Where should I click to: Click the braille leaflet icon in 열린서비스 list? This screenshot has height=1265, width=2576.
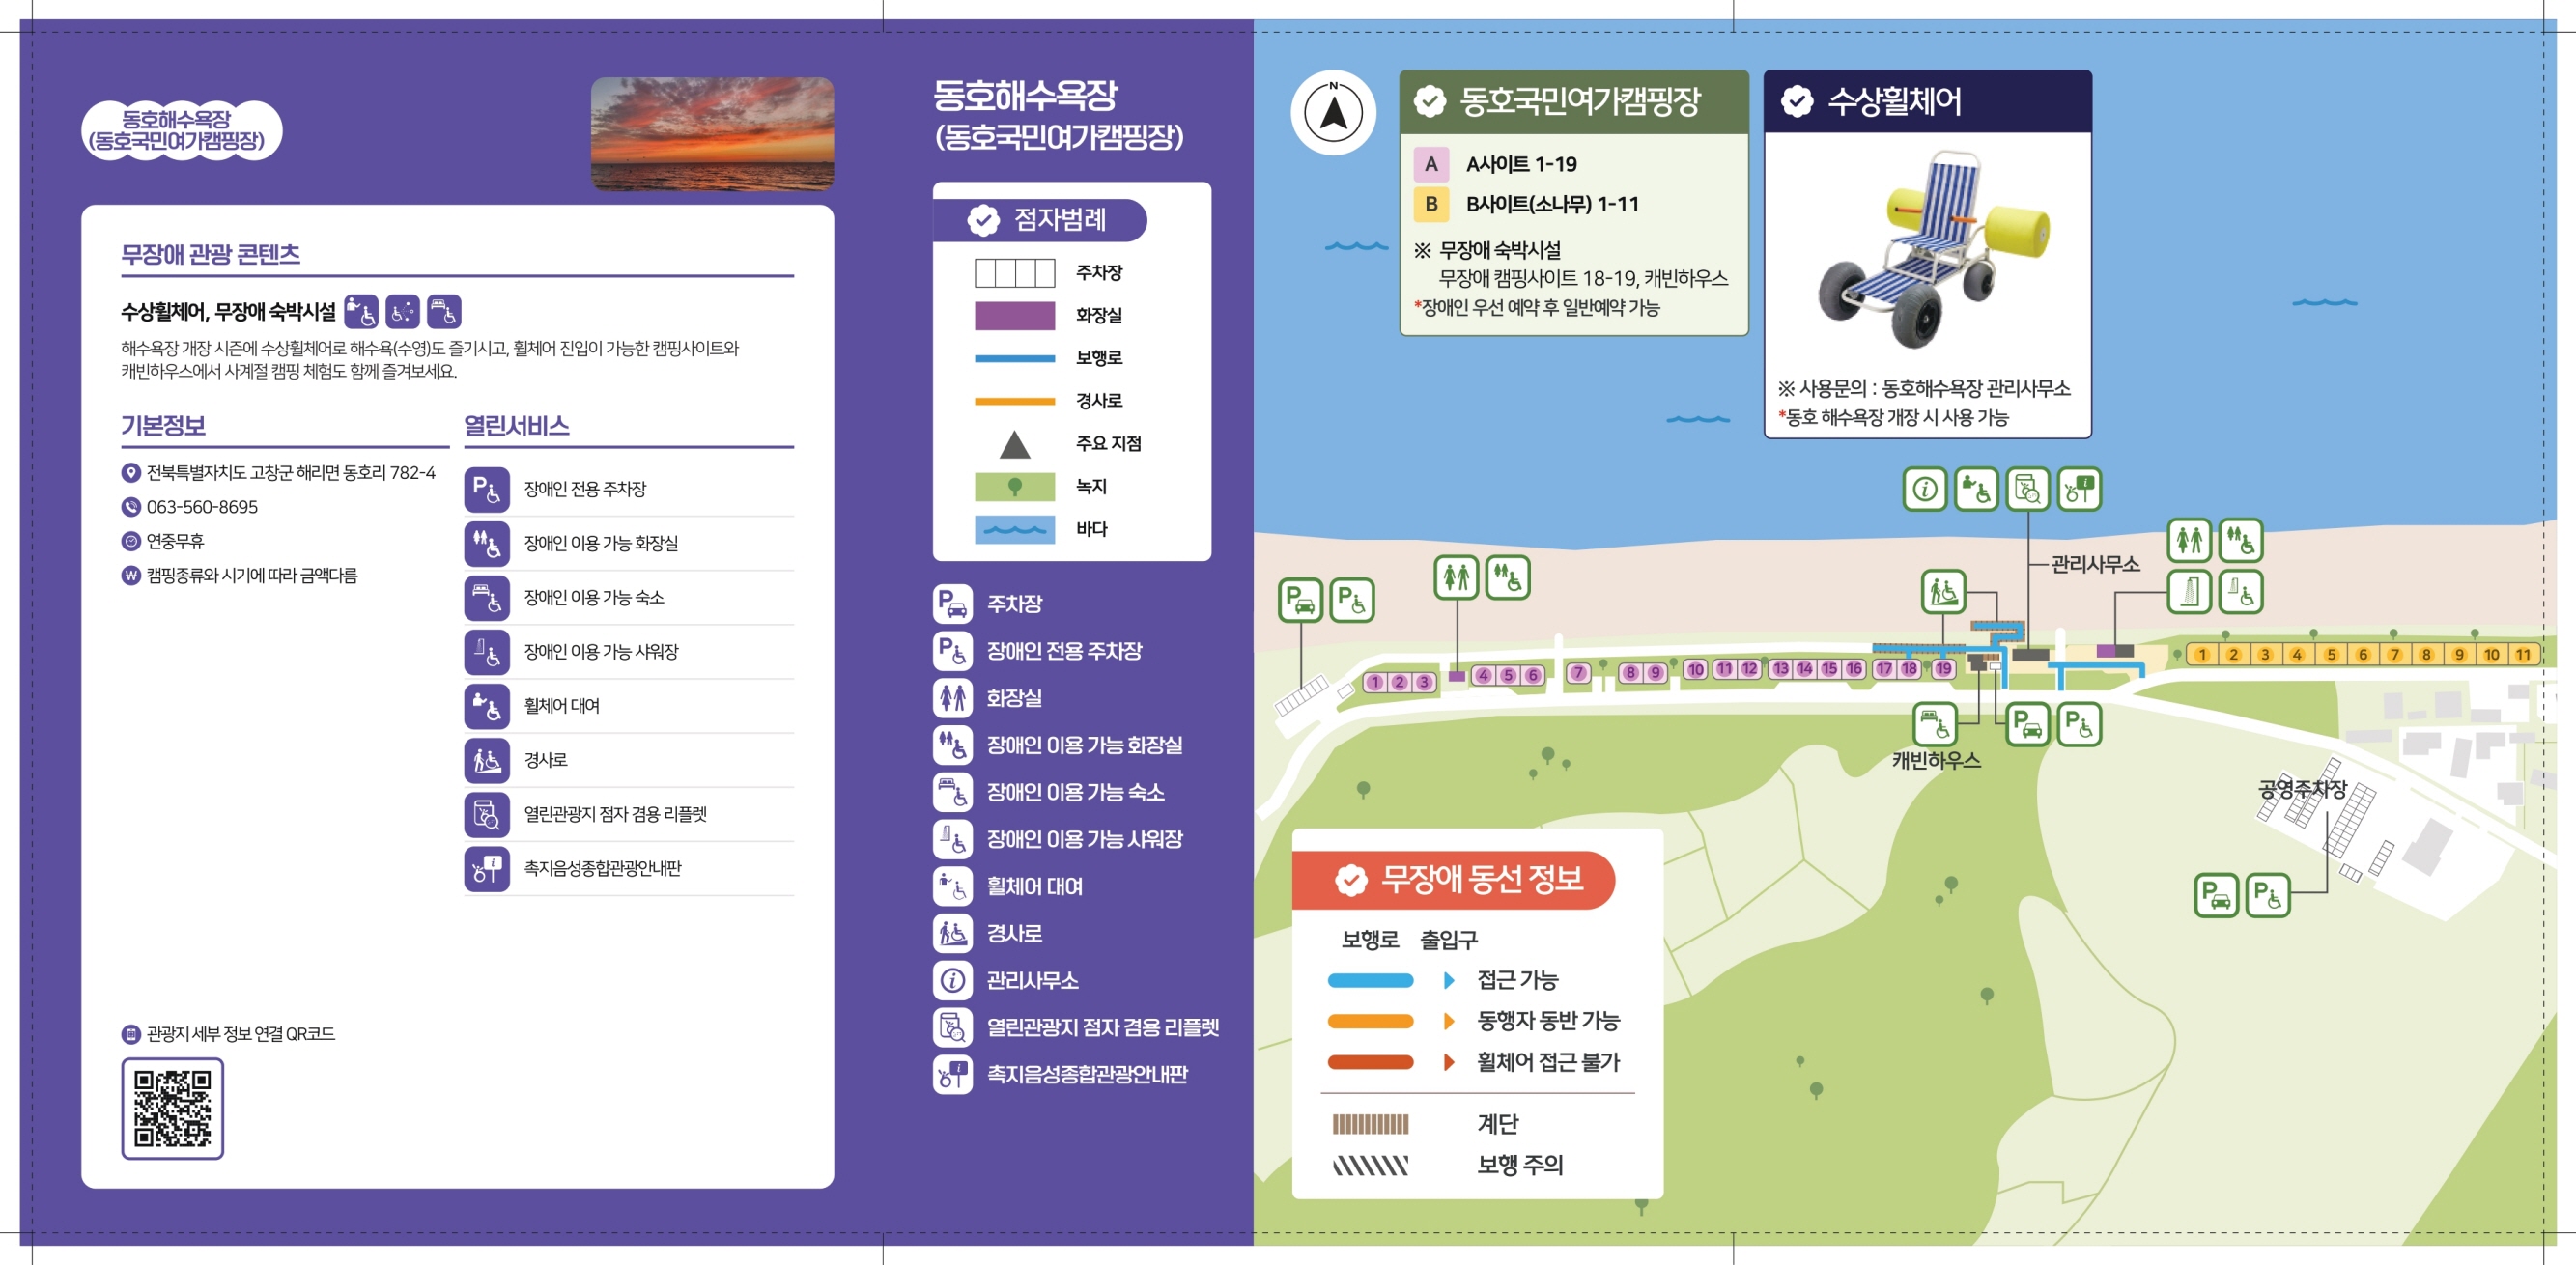click(x=487, y=814)
